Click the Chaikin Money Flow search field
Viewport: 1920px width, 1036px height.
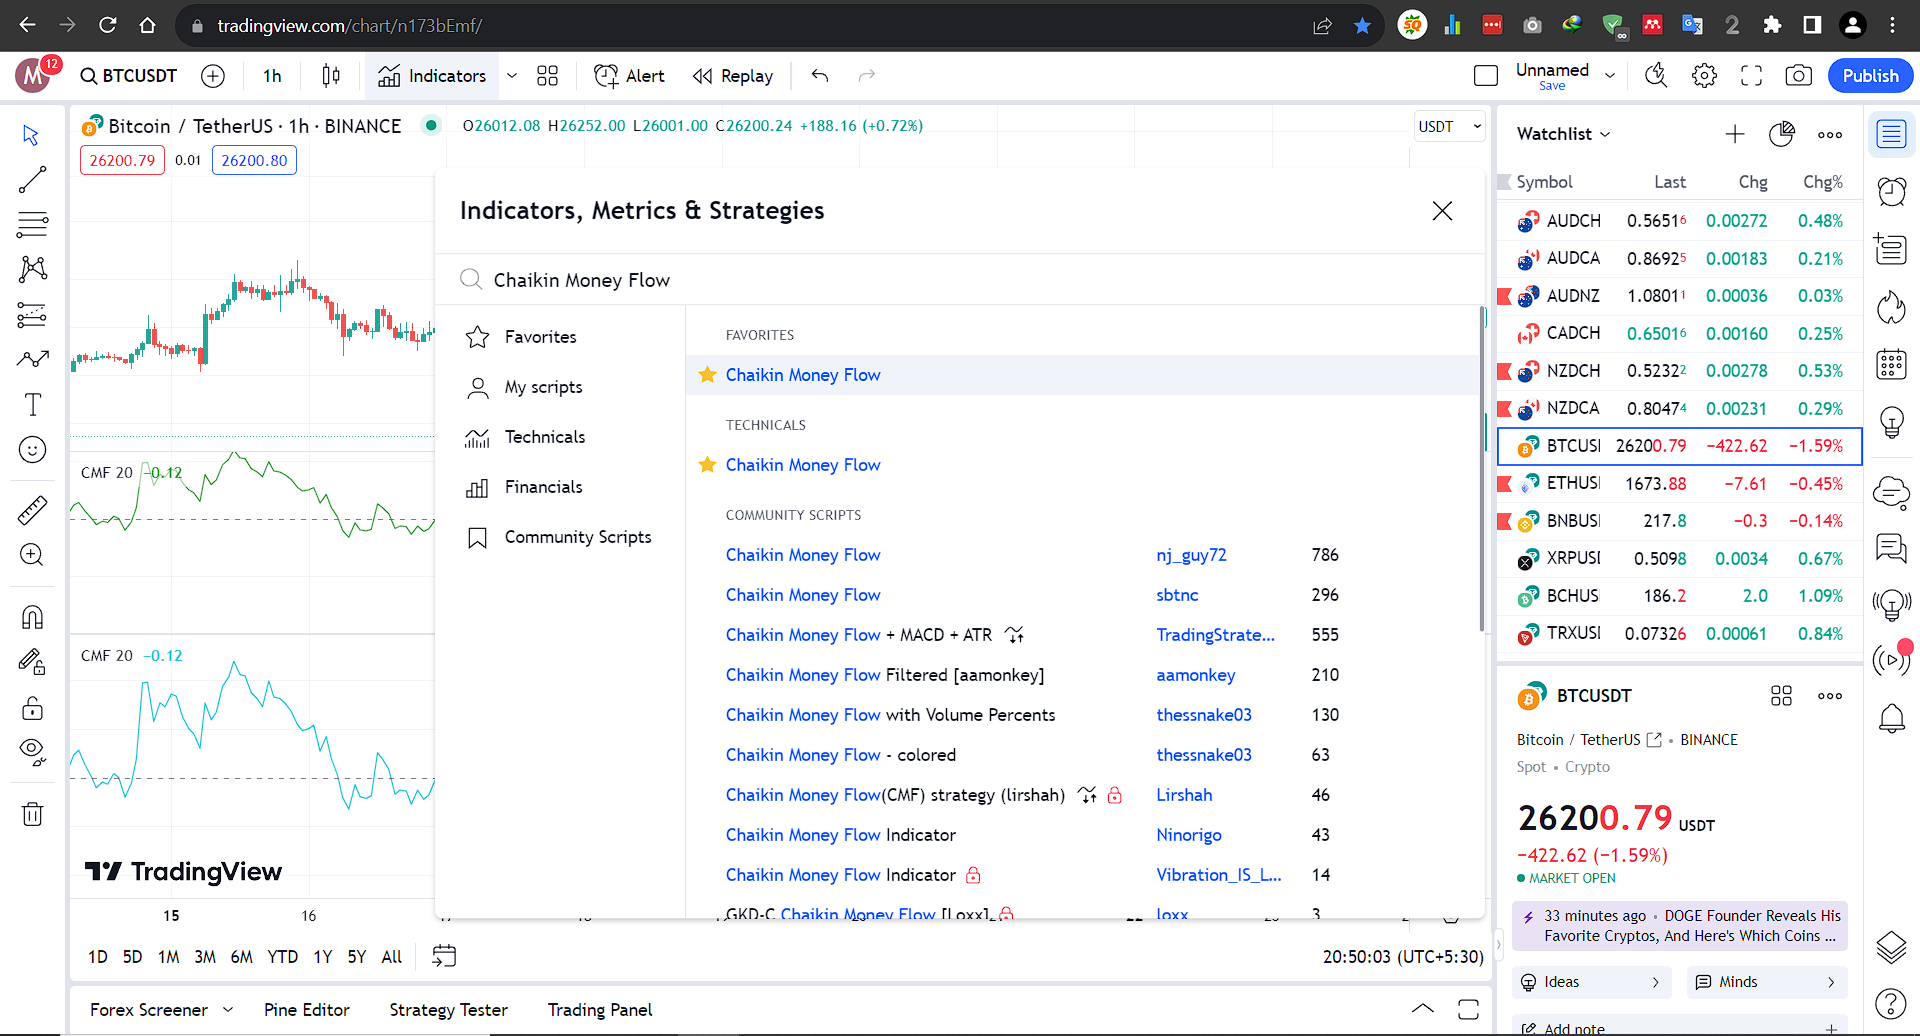coord(960,280)
